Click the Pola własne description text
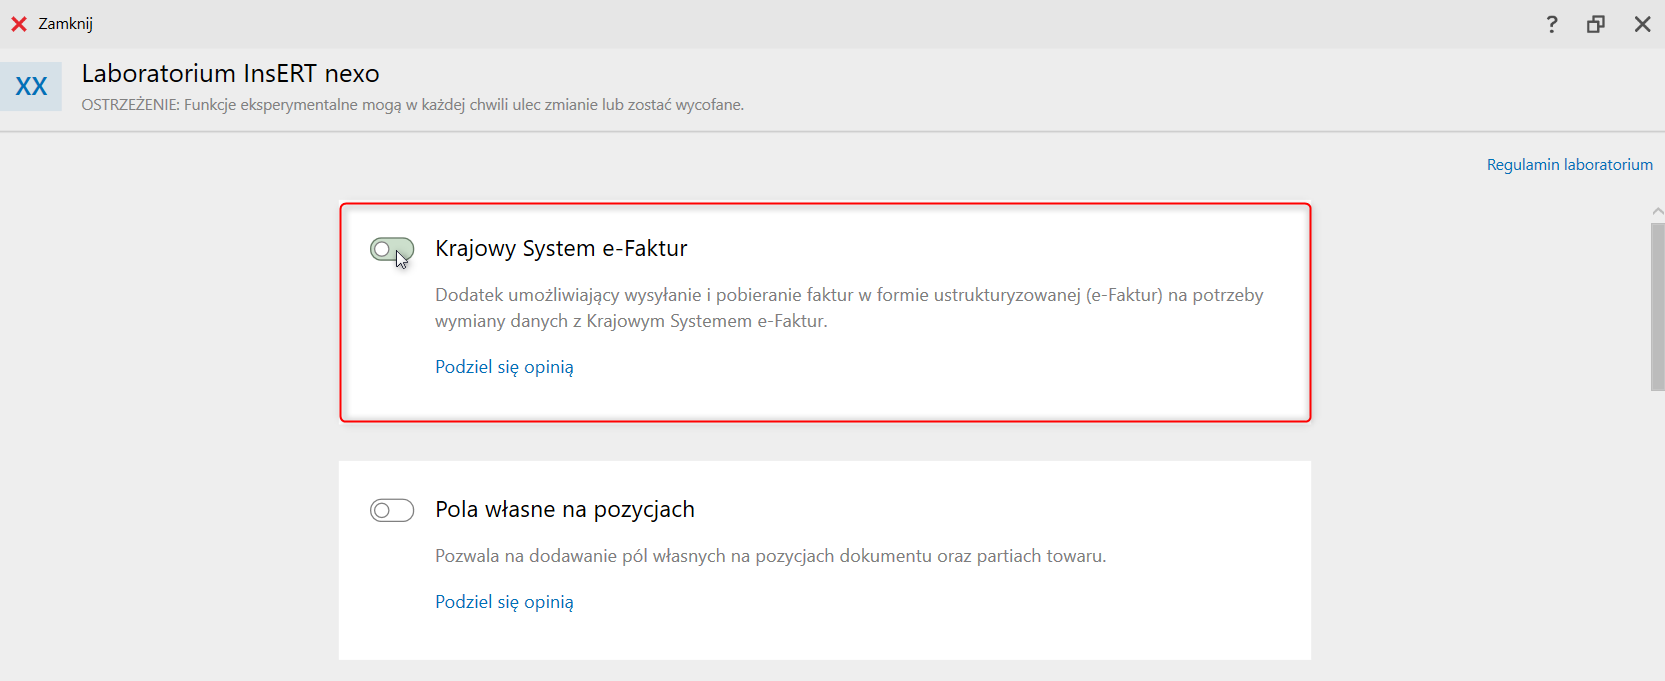1665x681 pixels. coord(770,556)
